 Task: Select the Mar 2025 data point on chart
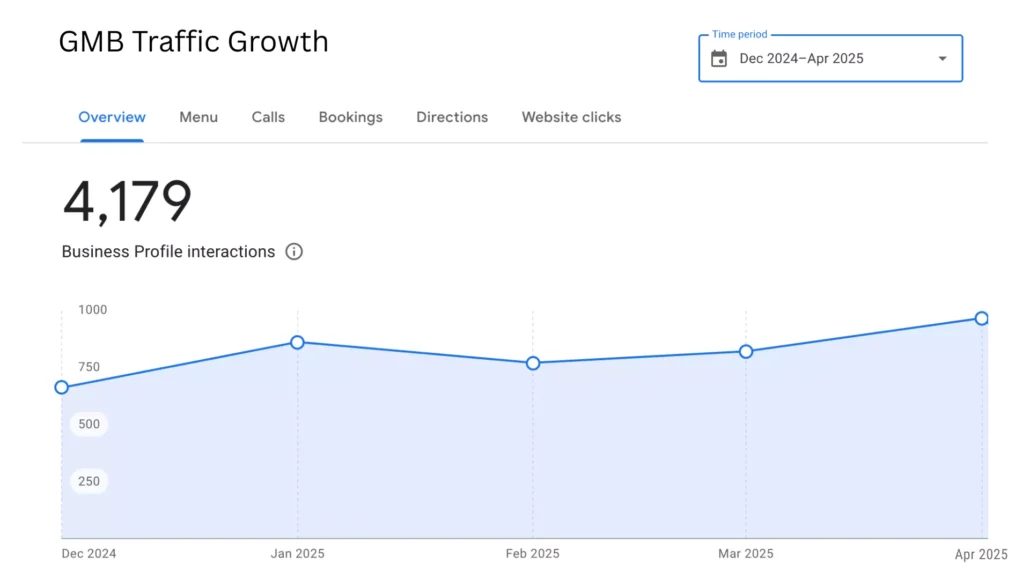point(746,352)
